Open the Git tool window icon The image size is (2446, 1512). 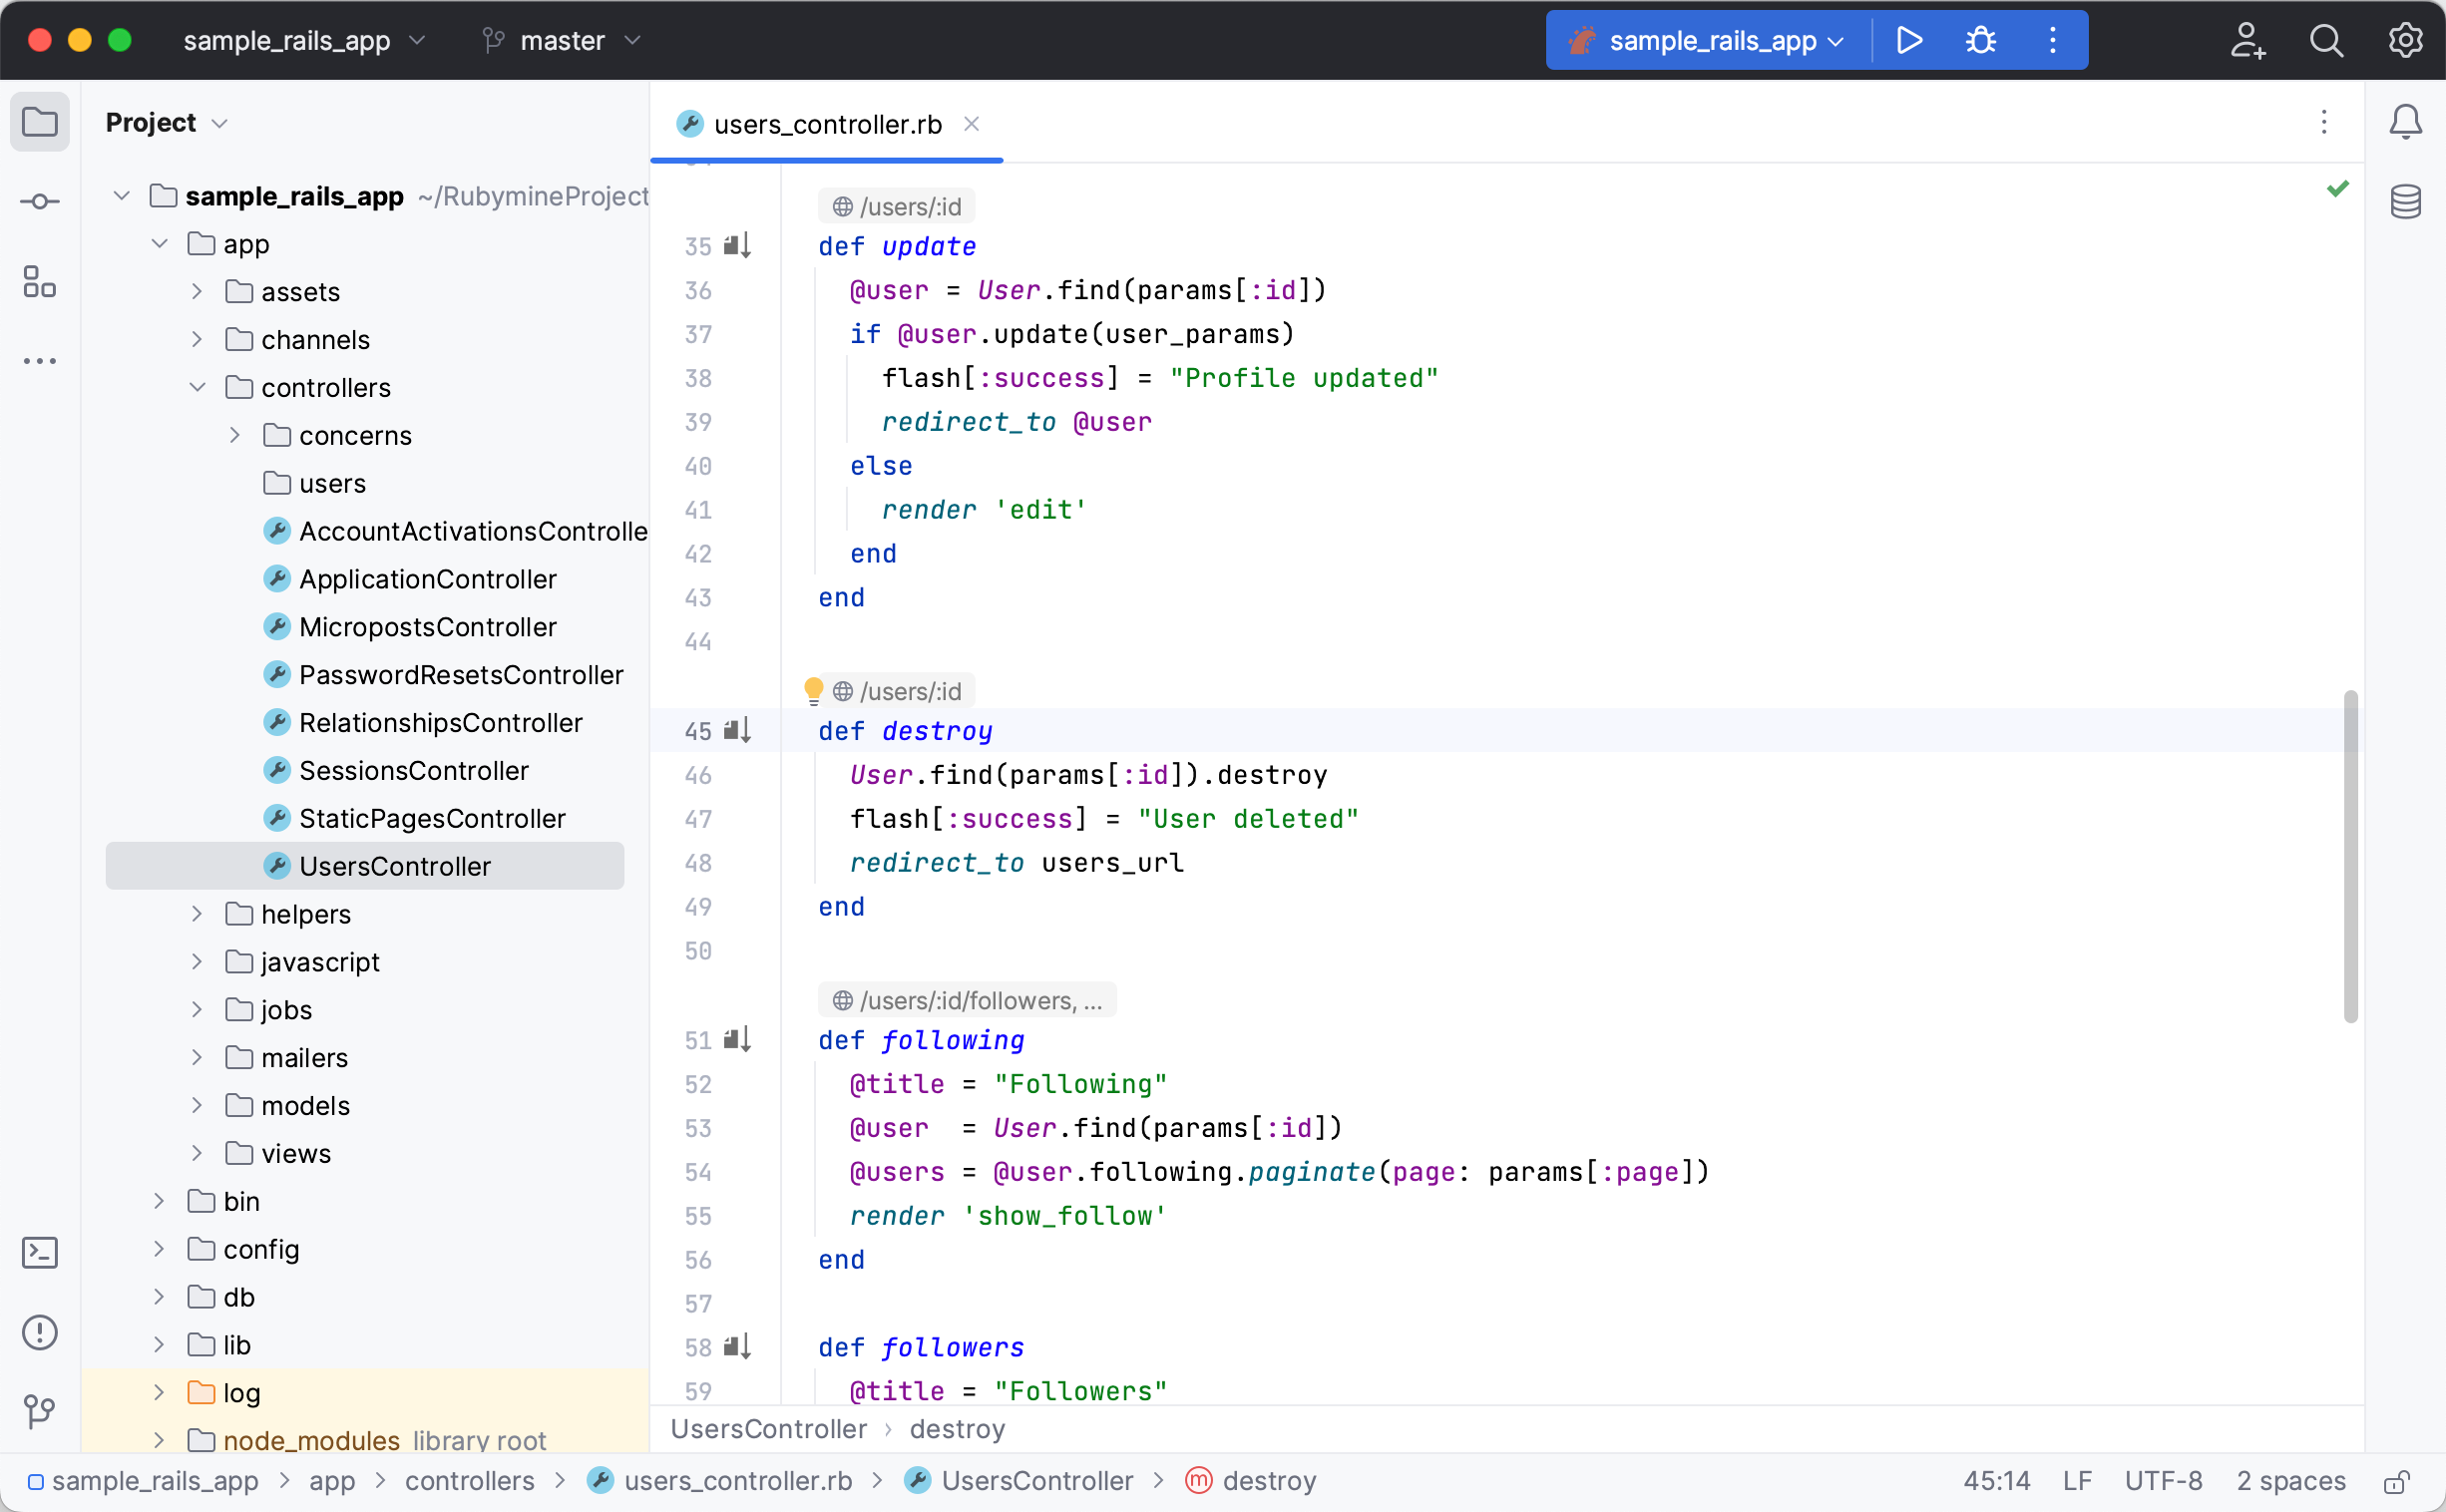click(40, 1411)
